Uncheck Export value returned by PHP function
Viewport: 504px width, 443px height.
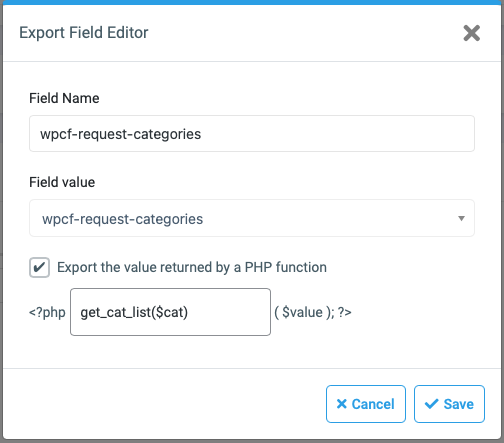click(x=39, y=267)
